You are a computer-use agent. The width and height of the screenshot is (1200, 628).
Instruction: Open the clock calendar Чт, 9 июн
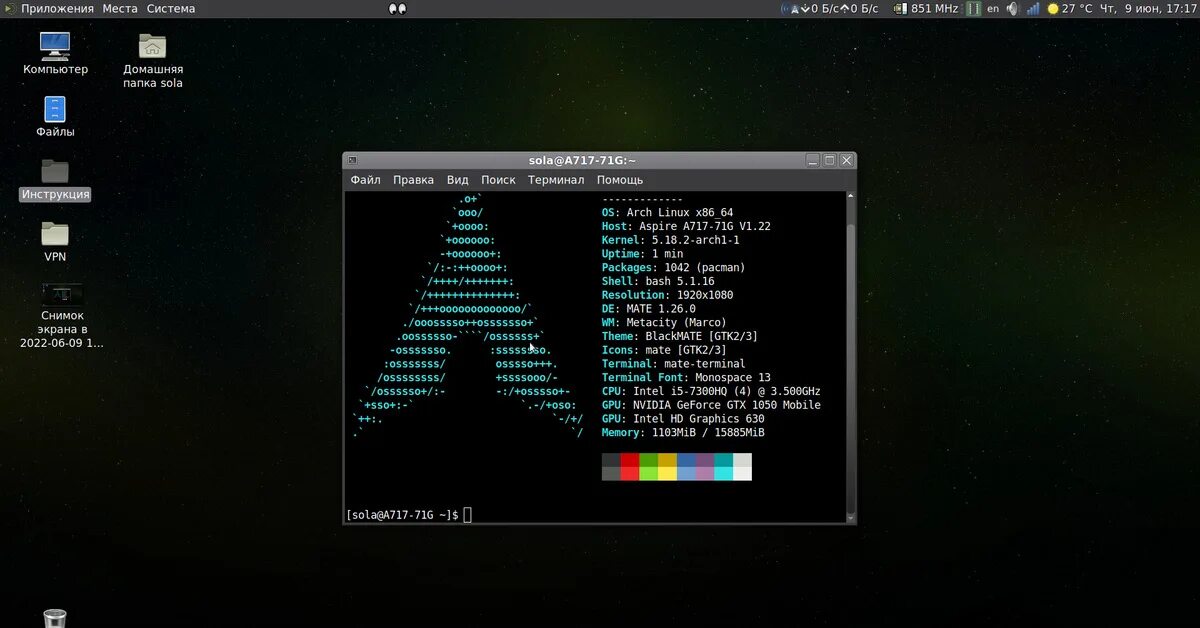coord(1148,8)
